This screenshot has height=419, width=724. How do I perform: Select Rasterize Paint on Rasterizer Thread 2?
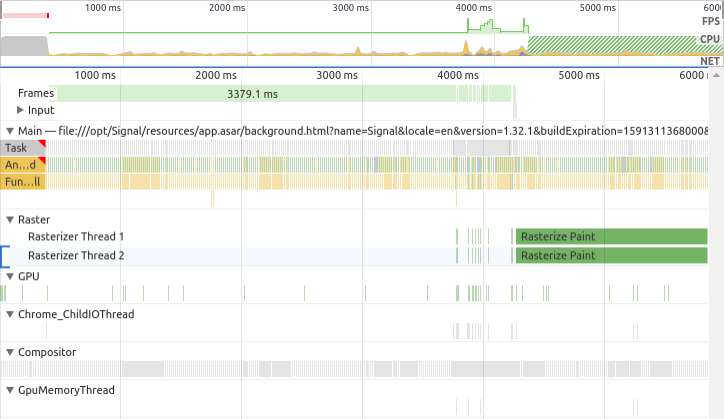pos(611,255)
